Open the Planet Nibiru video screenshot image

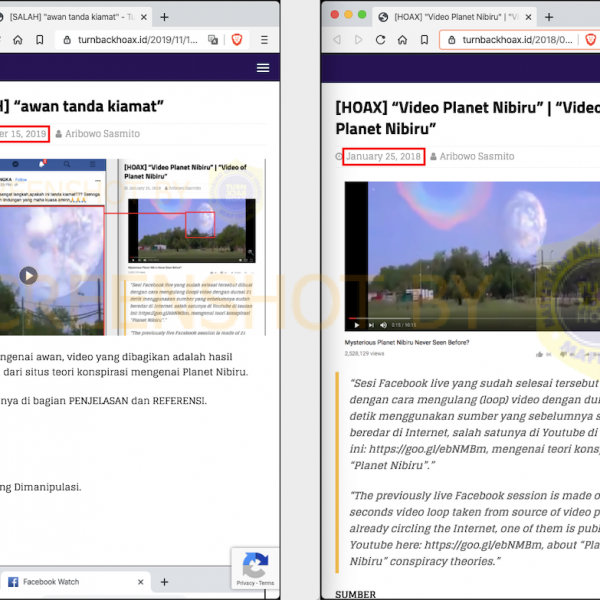[x=472, y=256]
